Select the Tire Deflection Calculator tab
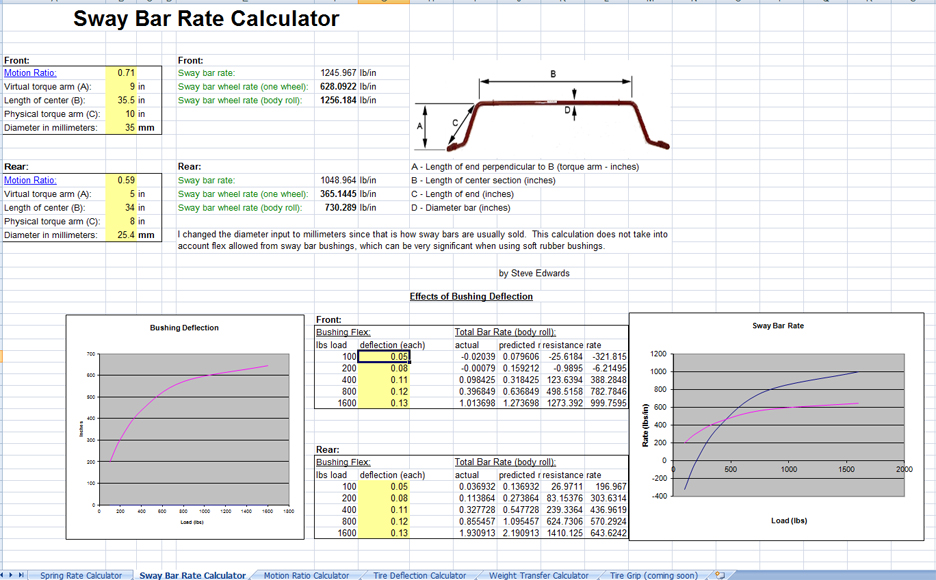936x580 pixels. [420, 575]
